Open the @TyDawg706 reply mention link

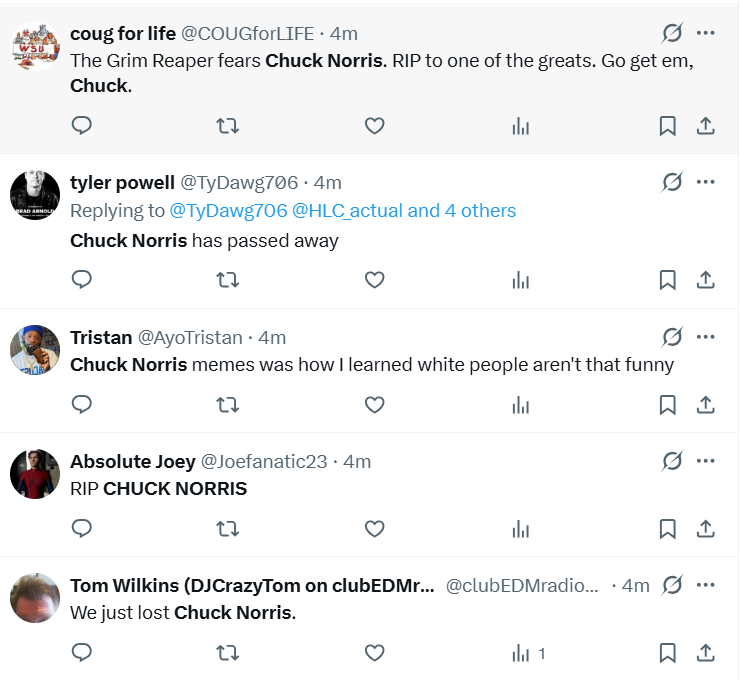tap(228, 211)
